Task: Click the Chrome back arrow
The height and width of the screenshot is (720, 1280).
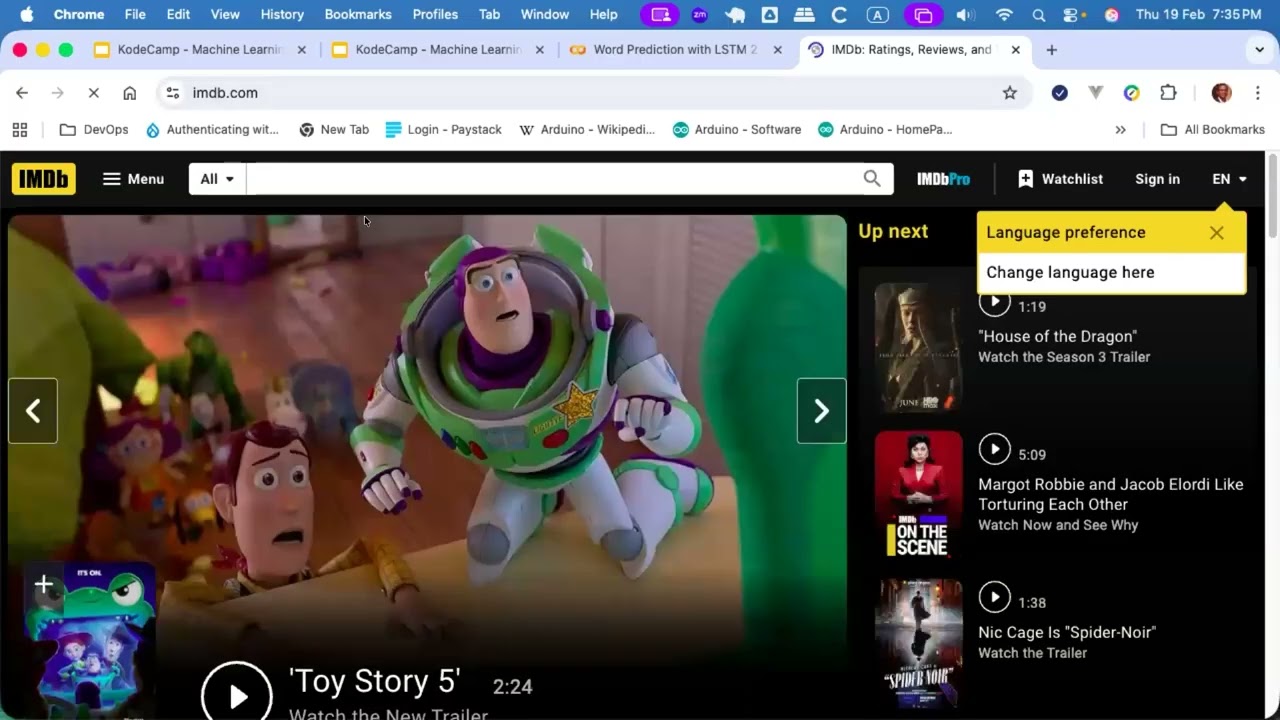Action: tap(22, 93)
